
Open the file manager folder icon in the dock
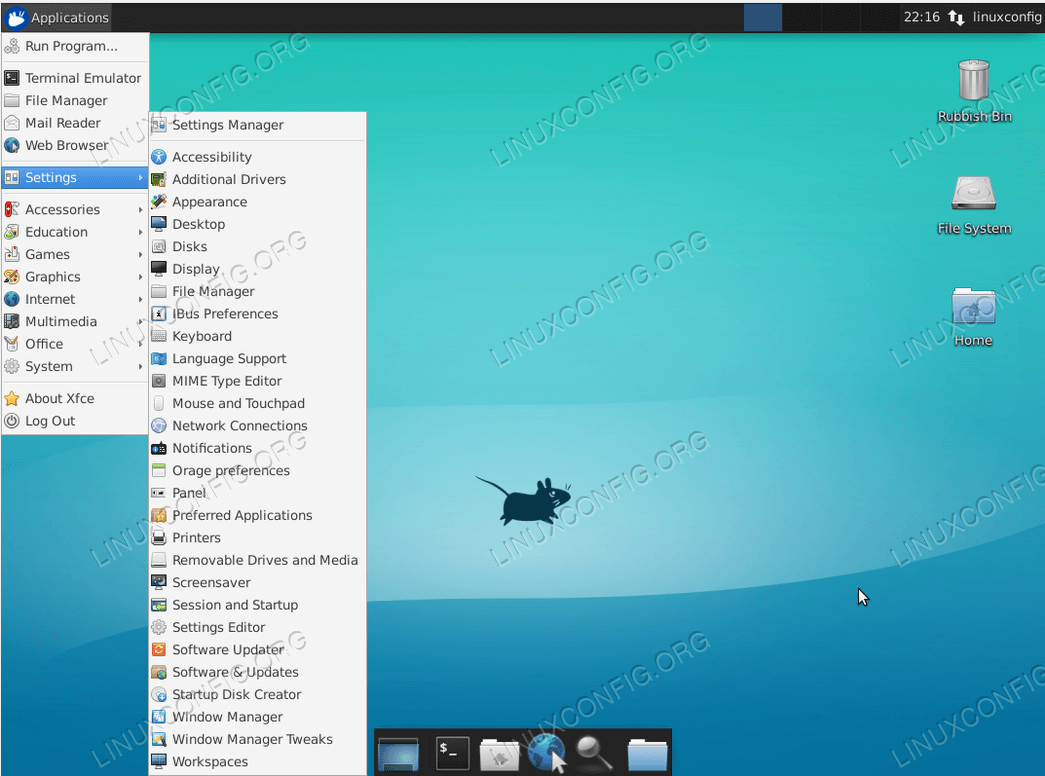click(x=646, y=753)
